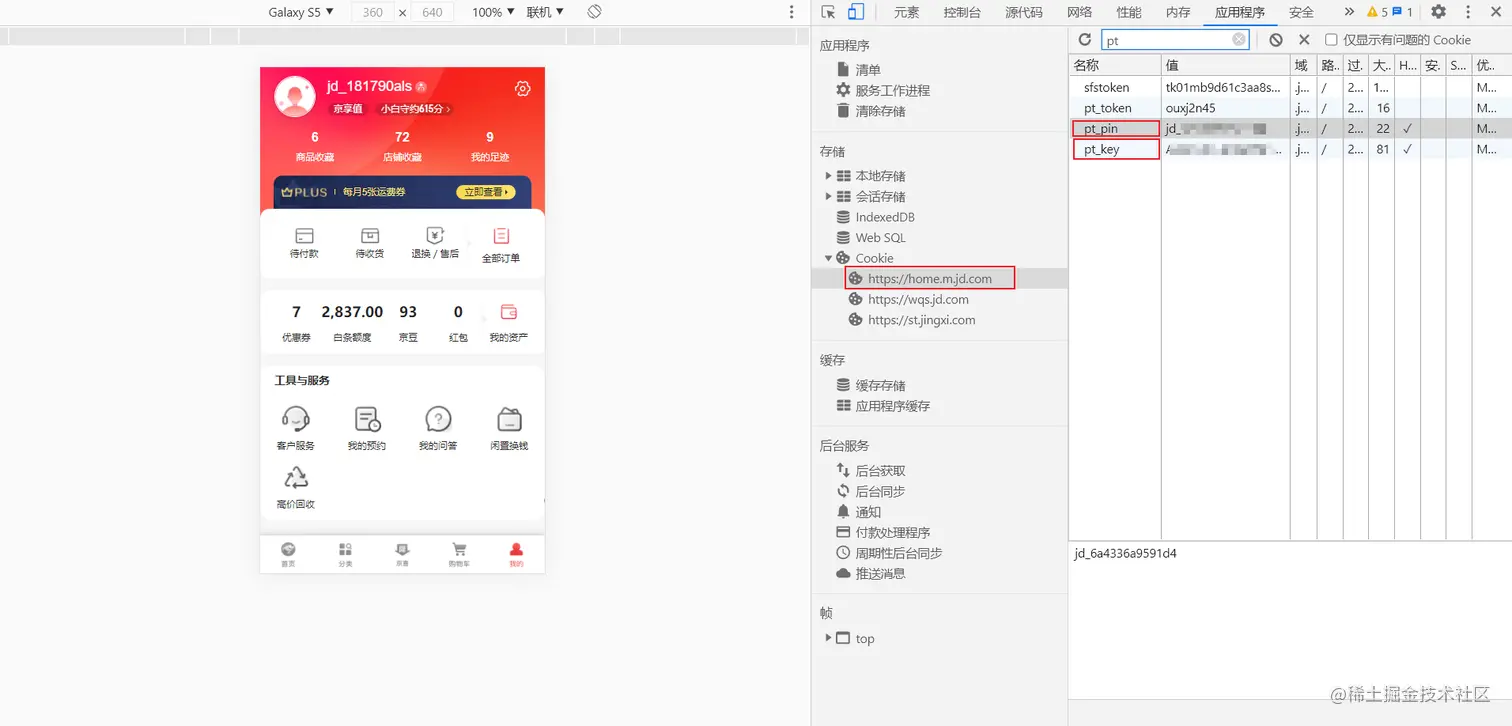Image resolution: width=1512 pixels, height=726 pixels.
Task: Collapse the Cookie tree node
Action: (828, 258)
